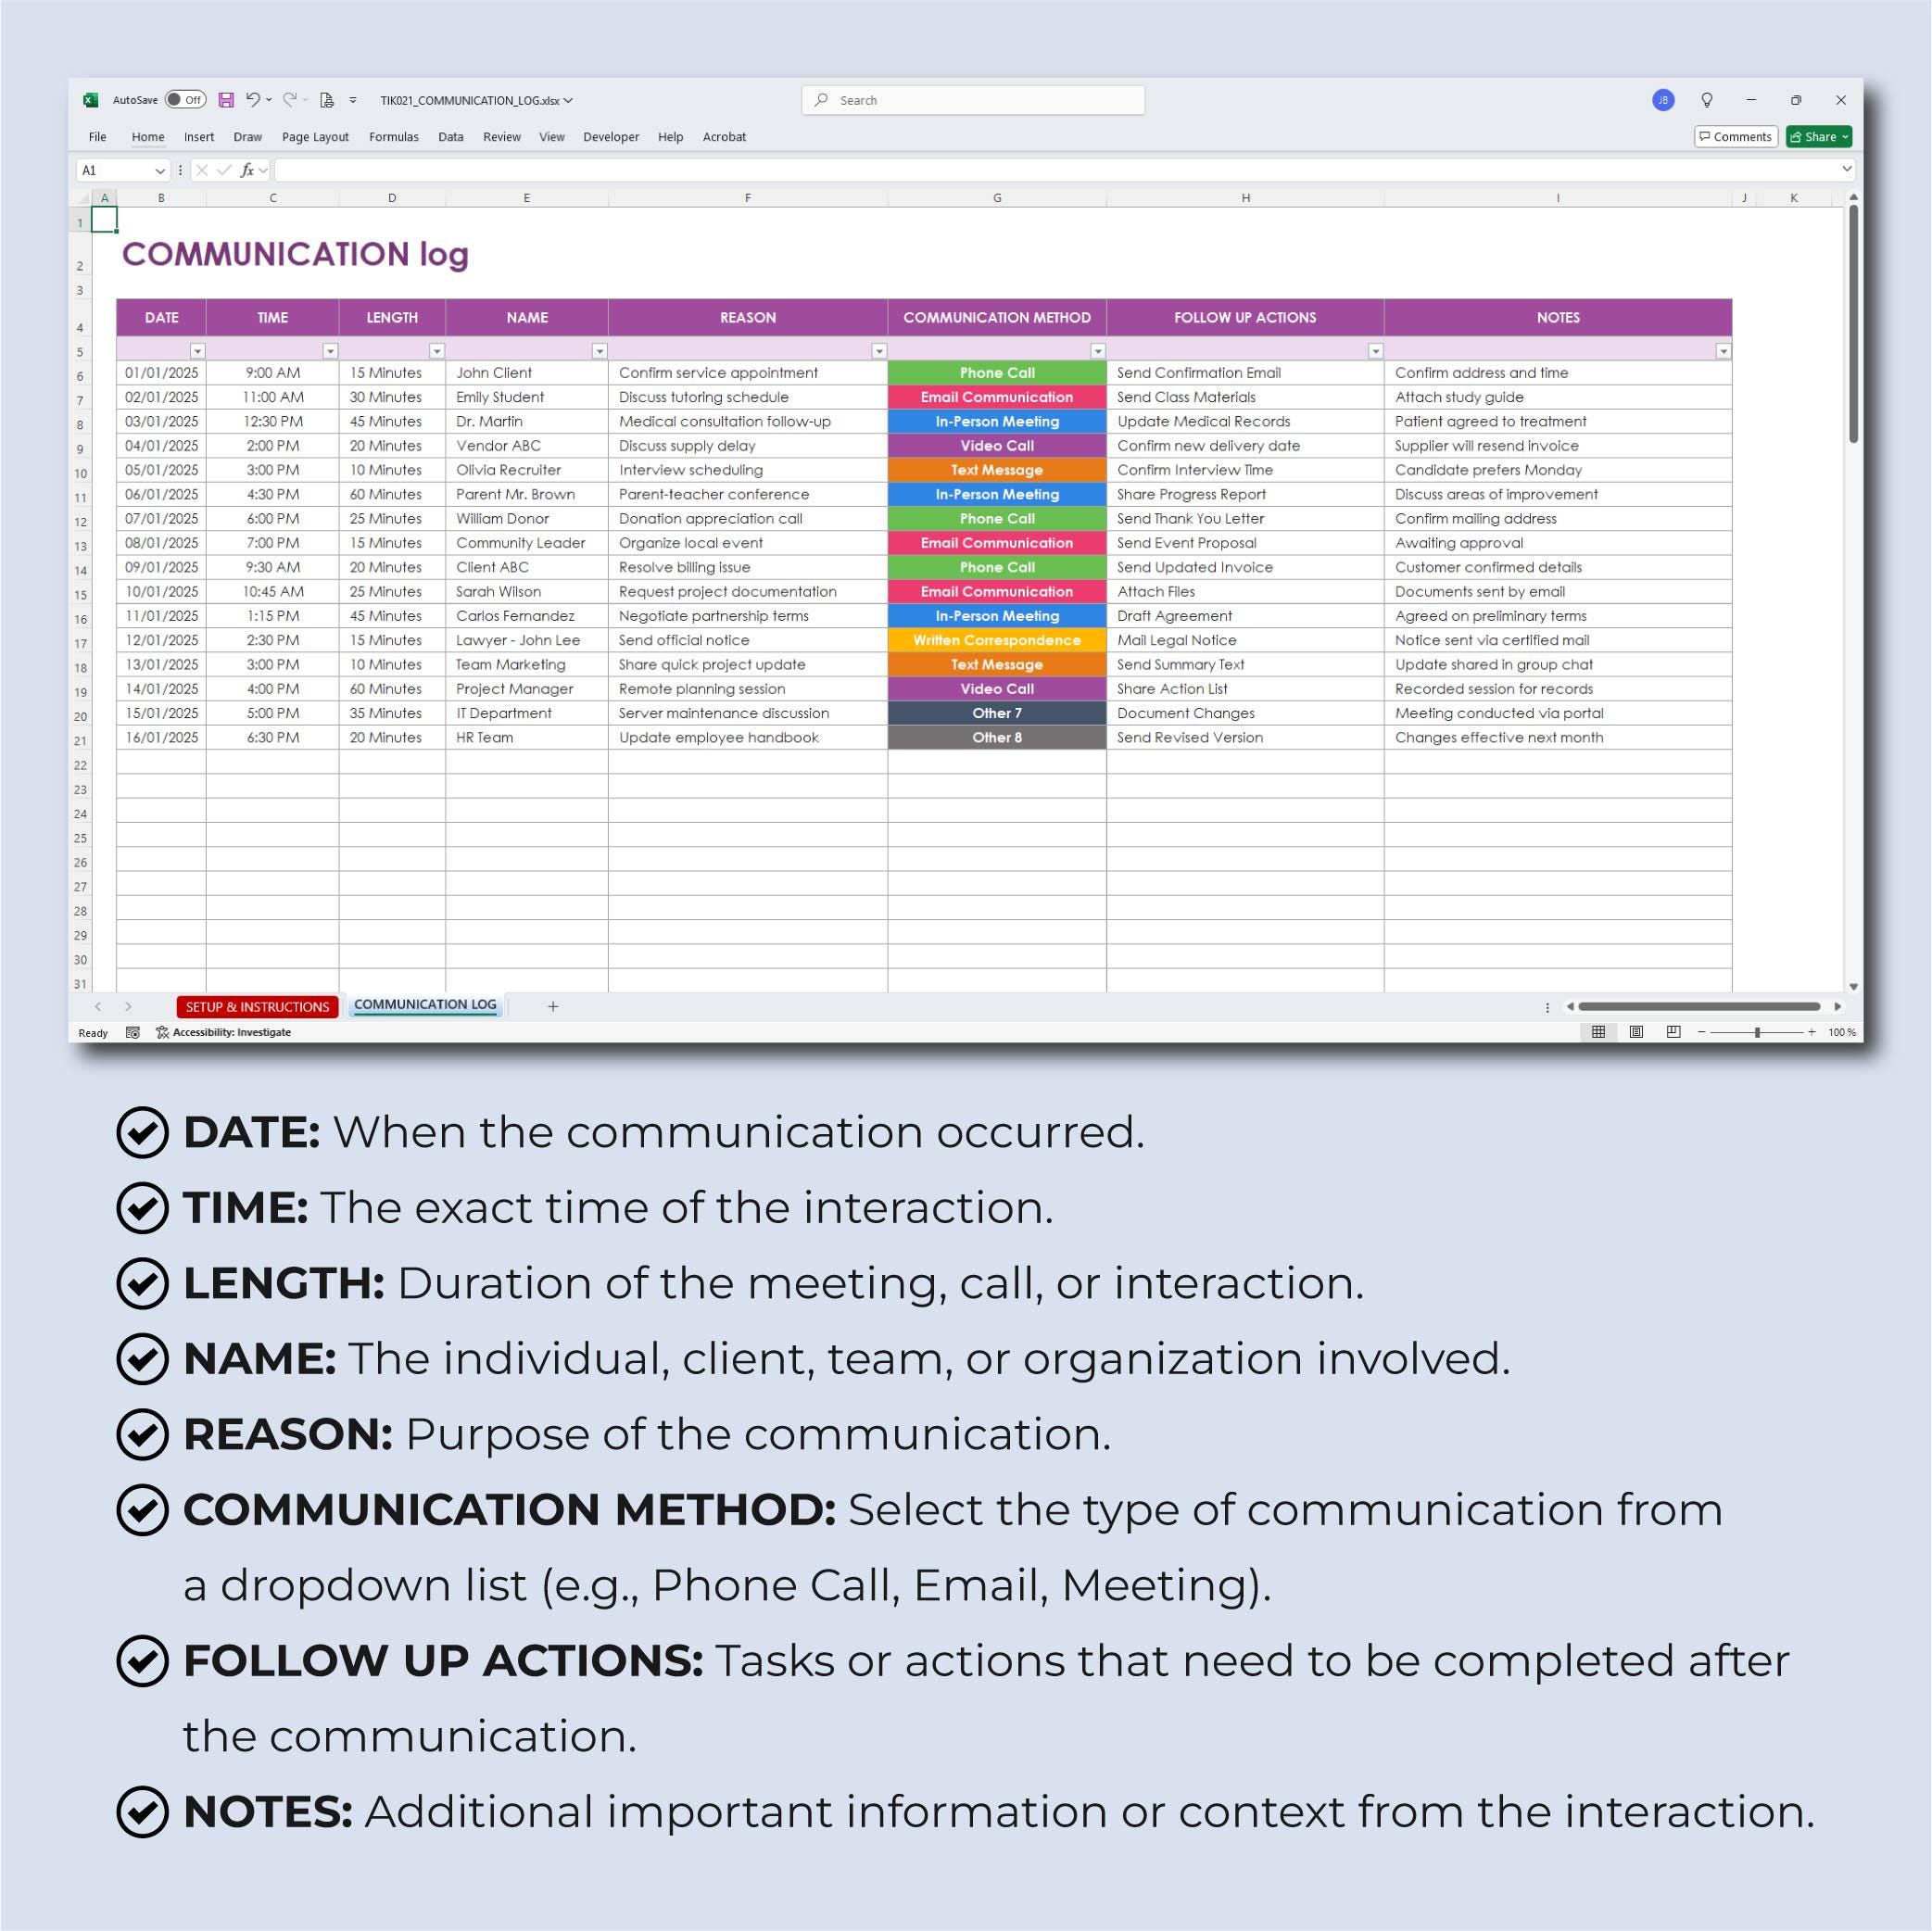Switch to Normal view icon
The height and width of the screenshot is (1931, 1932).
[1598, 1033]
